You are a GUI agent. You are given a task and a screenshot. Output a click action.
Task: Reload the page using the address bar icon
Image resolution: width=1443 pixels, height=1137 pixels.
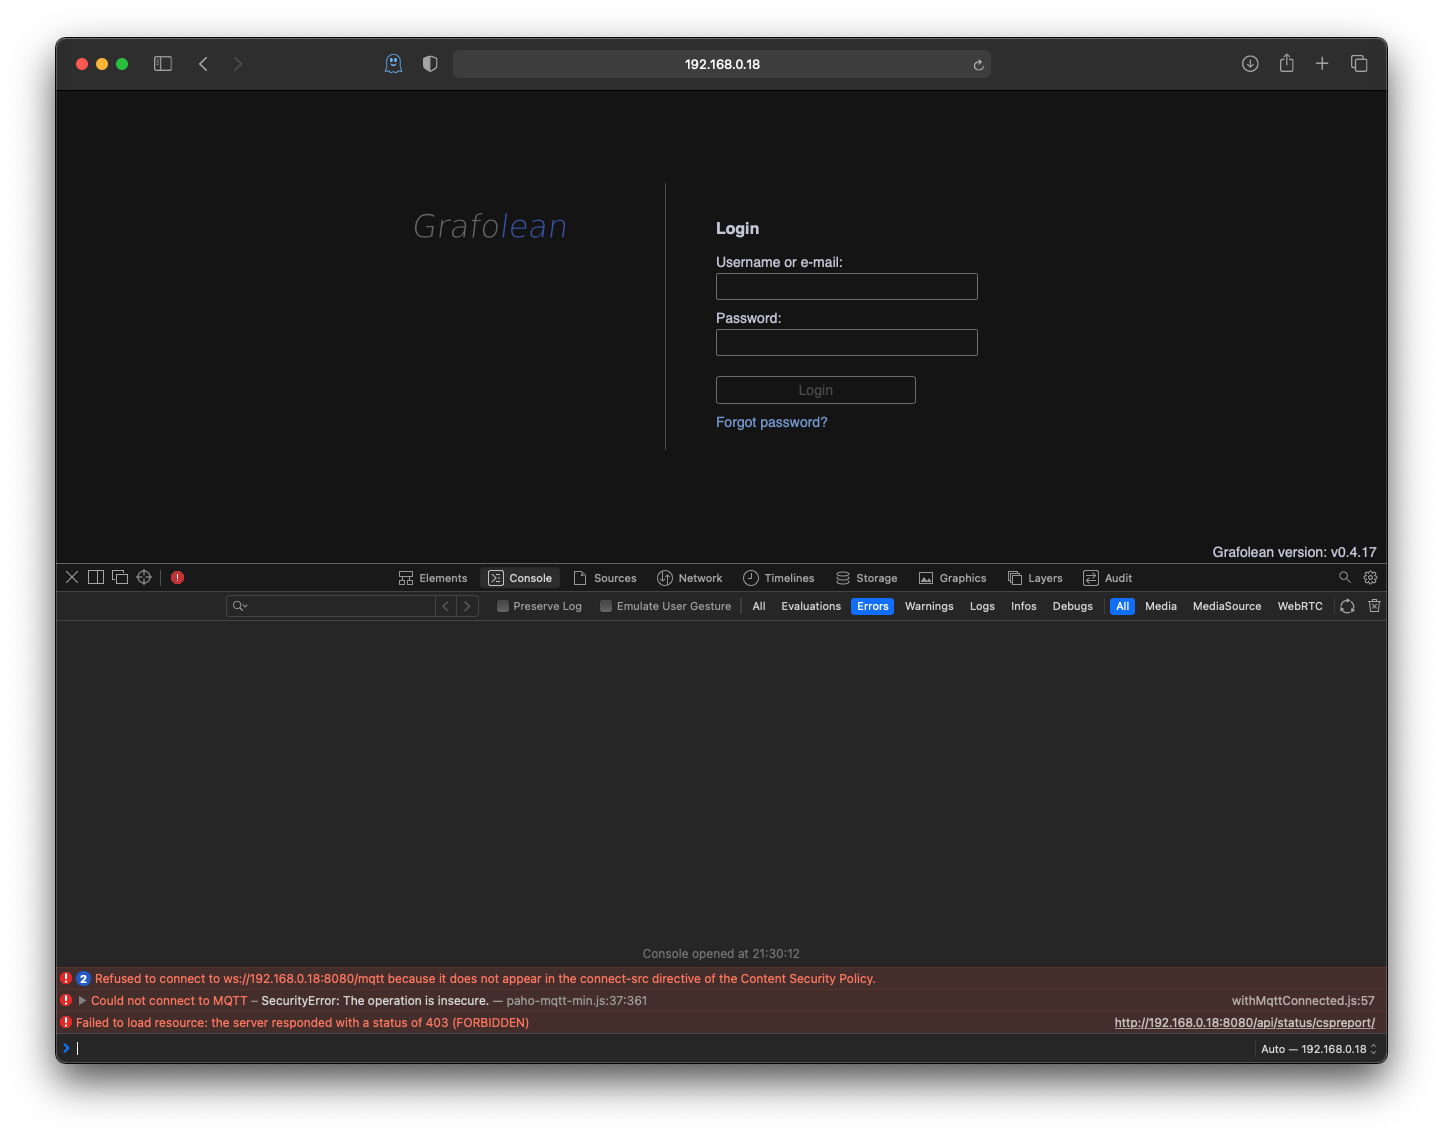[x=977, y=64]
